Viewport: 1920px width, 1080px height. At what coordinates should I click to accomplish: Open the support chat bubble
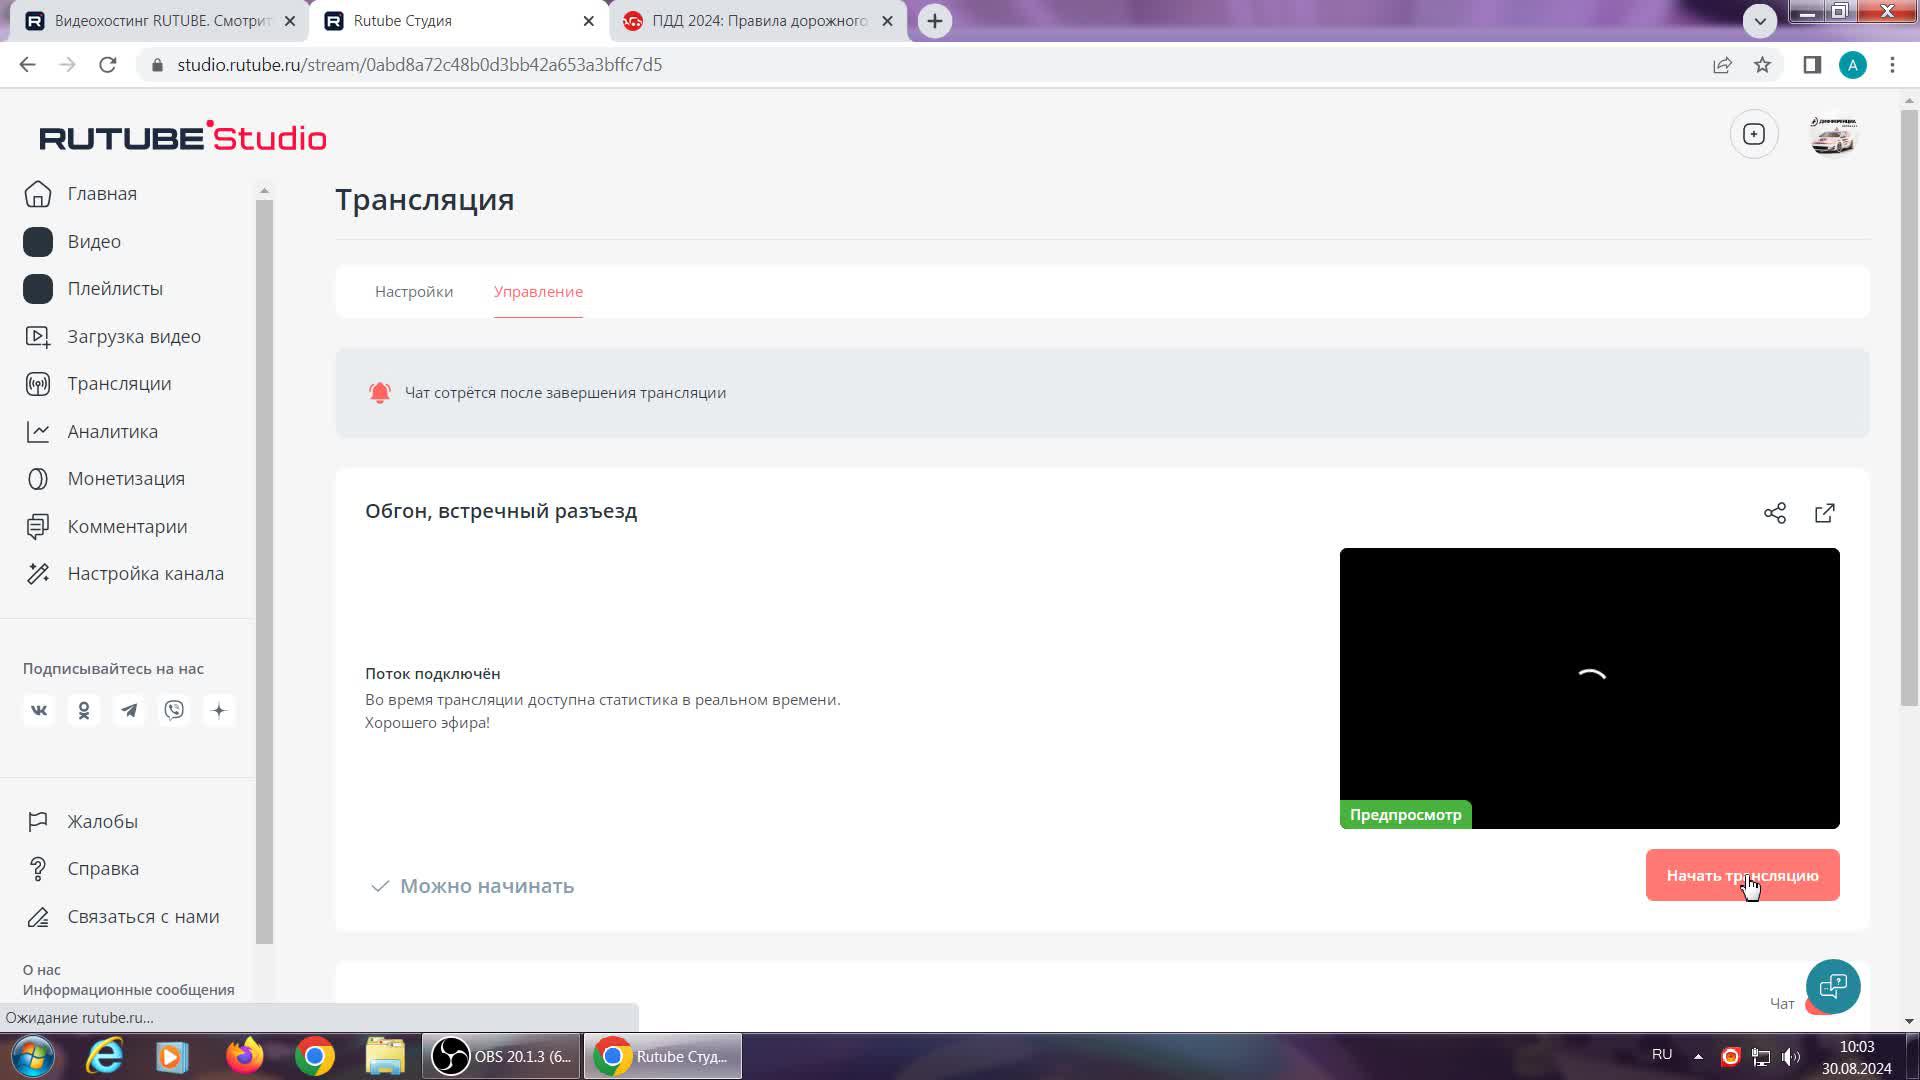tap(1832, 987)
